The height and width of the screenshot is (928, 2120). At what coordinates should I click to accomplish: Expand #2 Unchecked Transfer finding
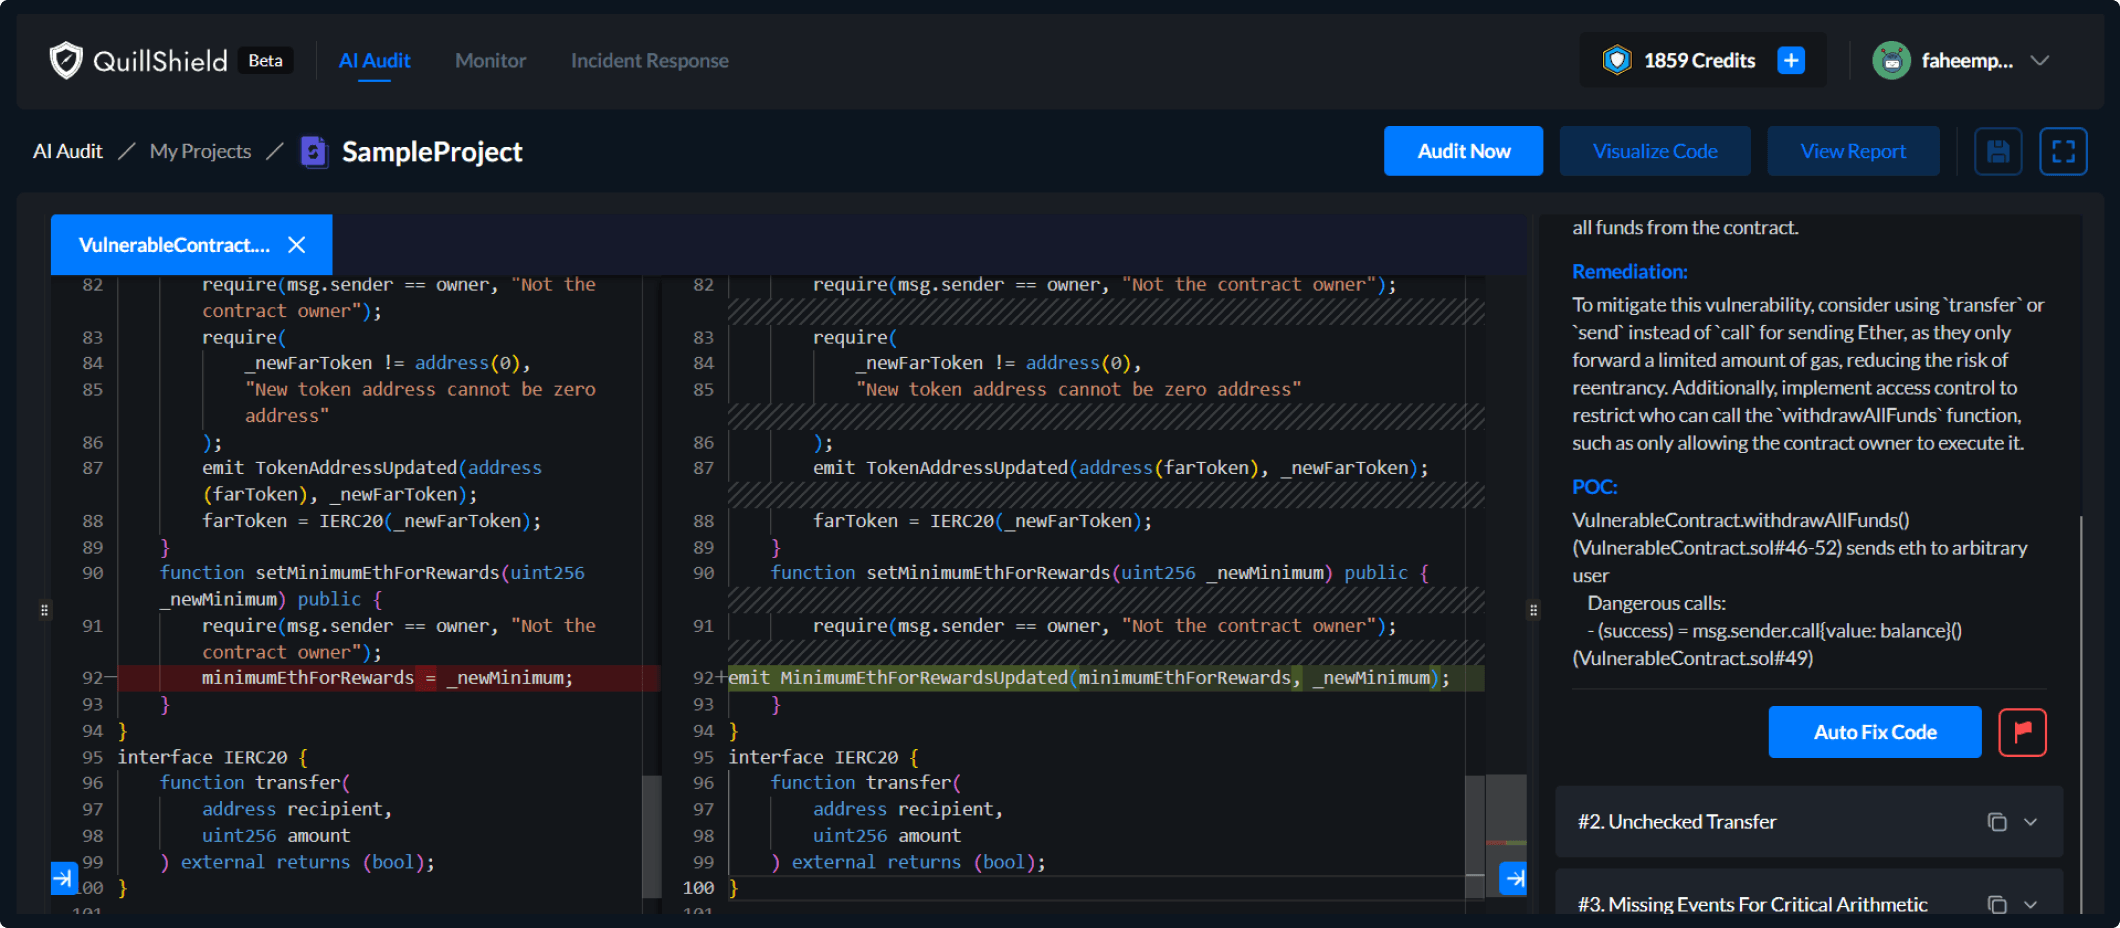[x=2030, y=822]
